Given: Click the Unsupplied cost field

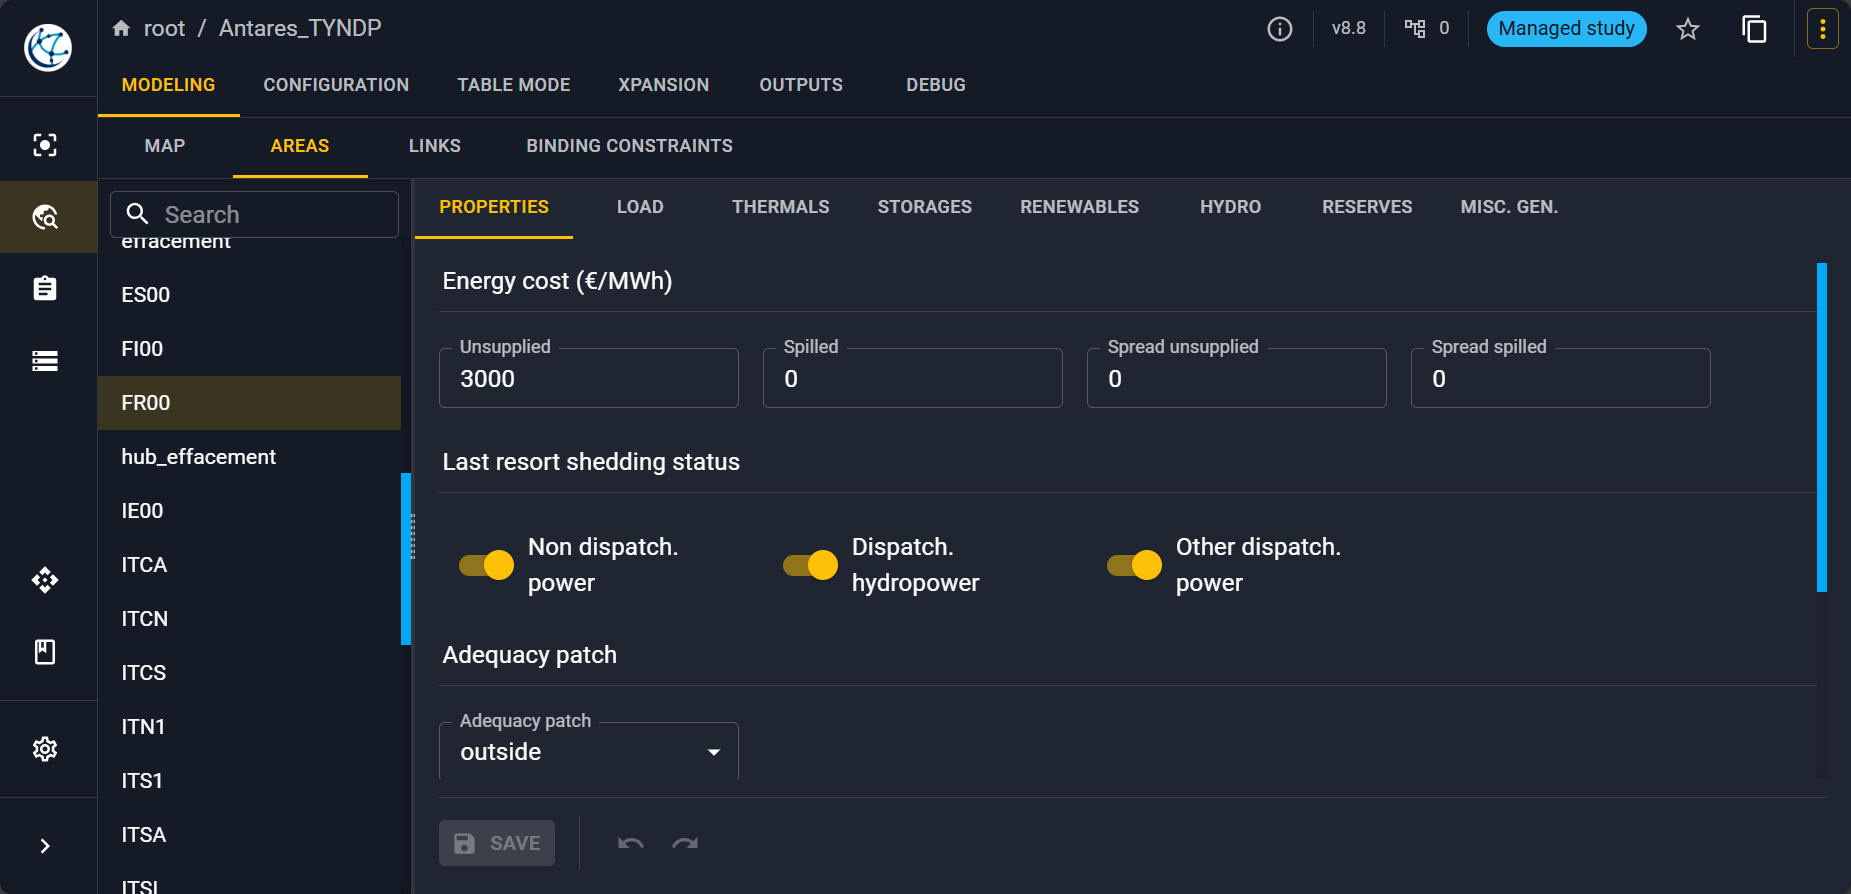Looking at the screenshot, I should point(589,378).
